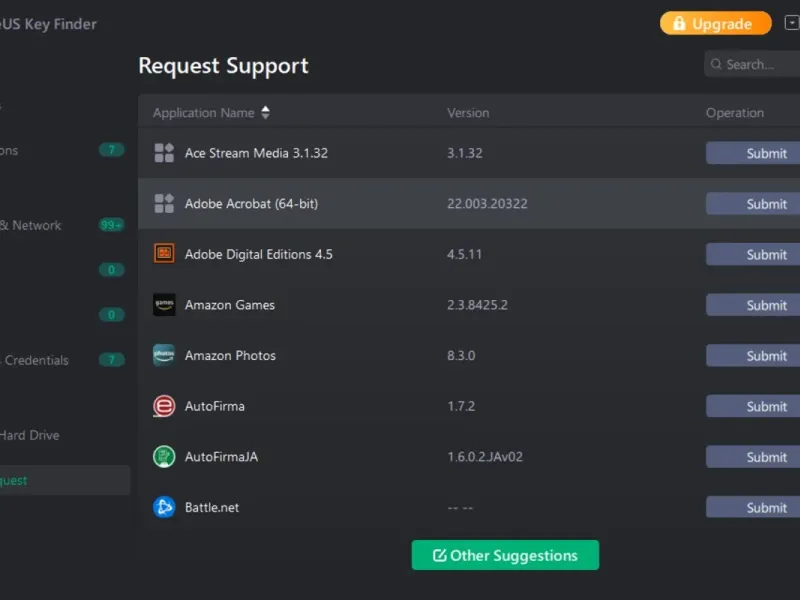
Task: Open the dropdown menu beside Upgrade
Action: 791,23
